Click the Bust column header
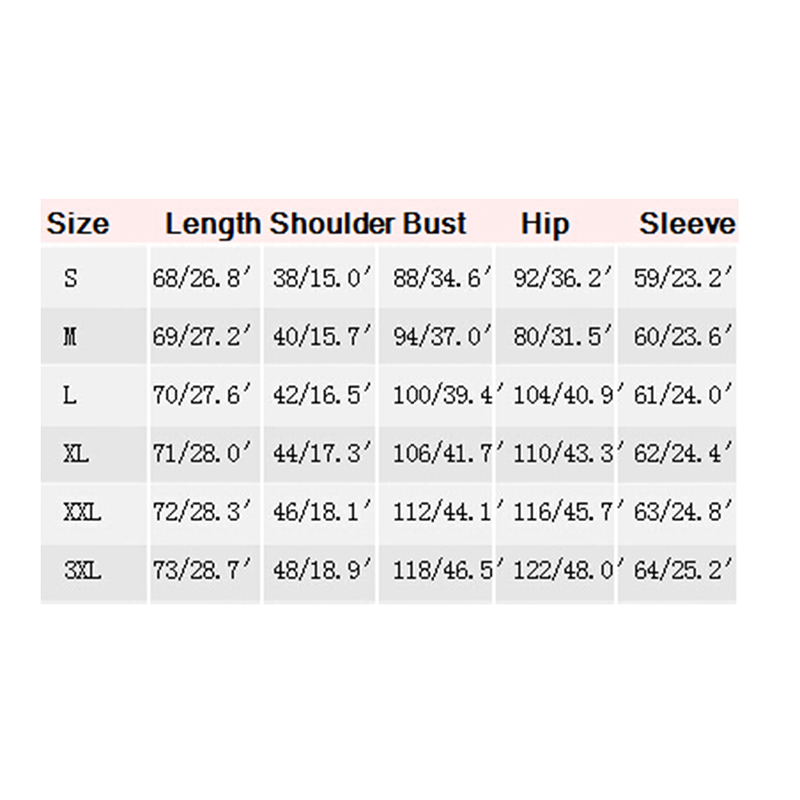 click(435, 223)
